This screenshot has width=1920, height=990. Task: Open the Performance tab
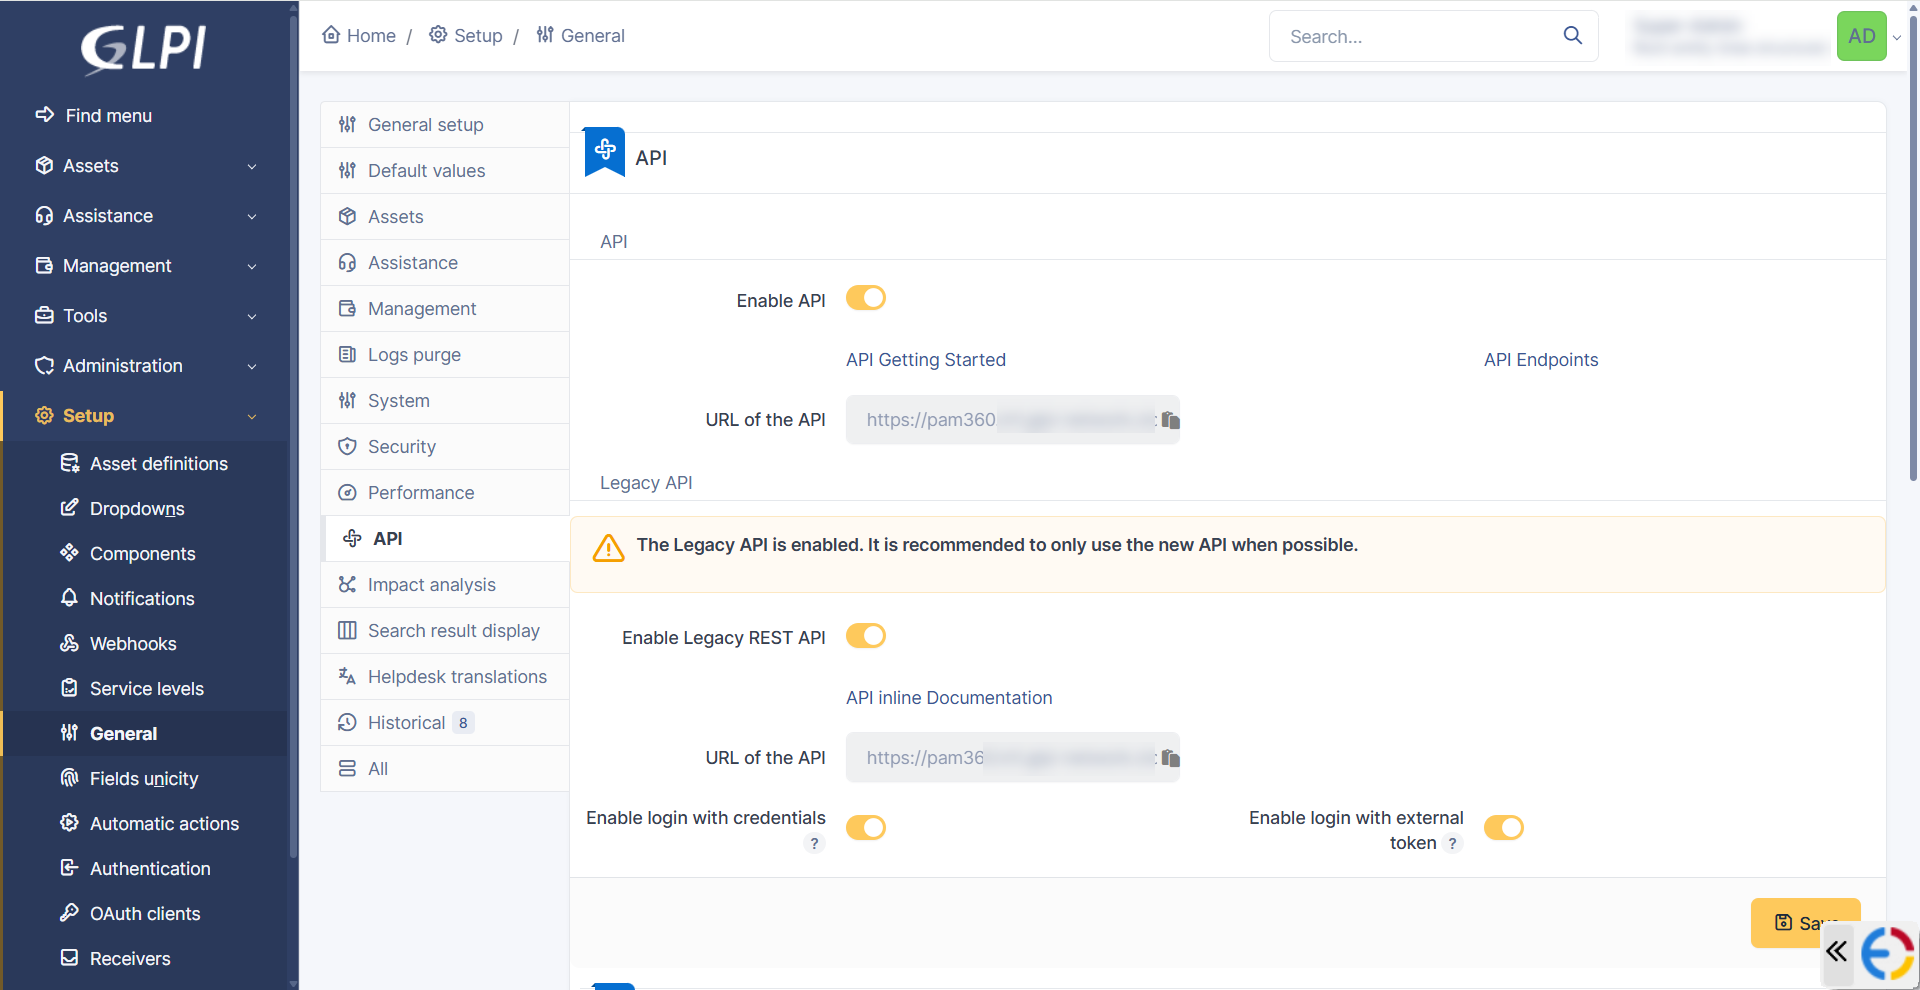[445, 493]
